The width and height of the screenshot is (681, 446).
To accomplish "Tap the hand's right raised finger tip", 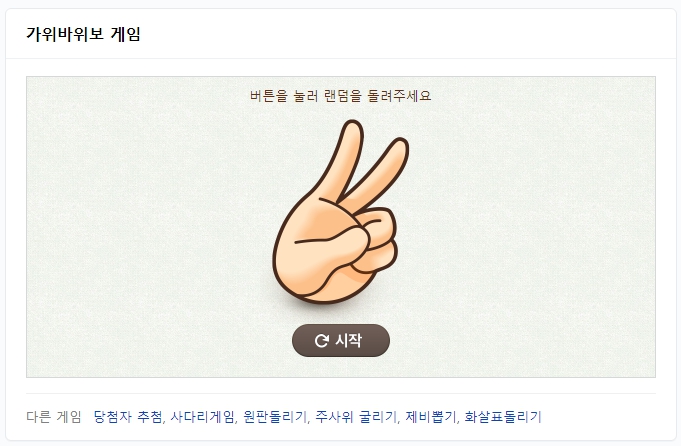I will click(x=398, y=147).
